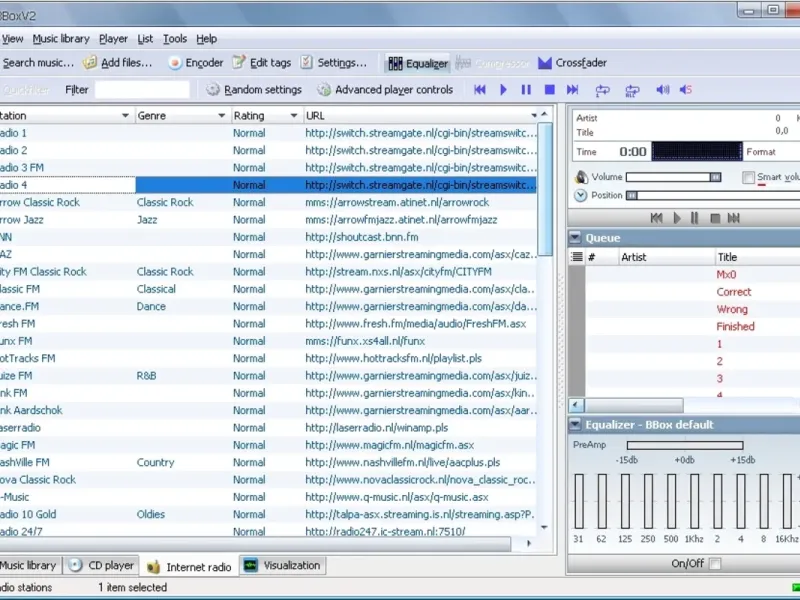Open the Crossfader panel
This screenshot has height=600, width=800.
(572, 63)
